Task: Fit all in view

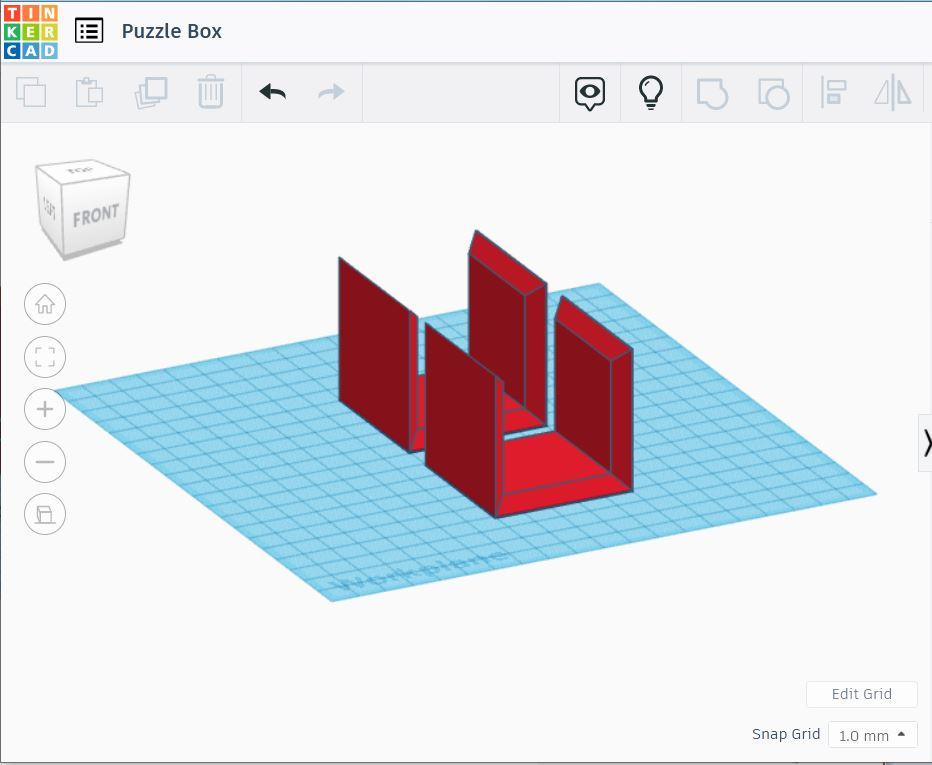Action: pos(45,357)
